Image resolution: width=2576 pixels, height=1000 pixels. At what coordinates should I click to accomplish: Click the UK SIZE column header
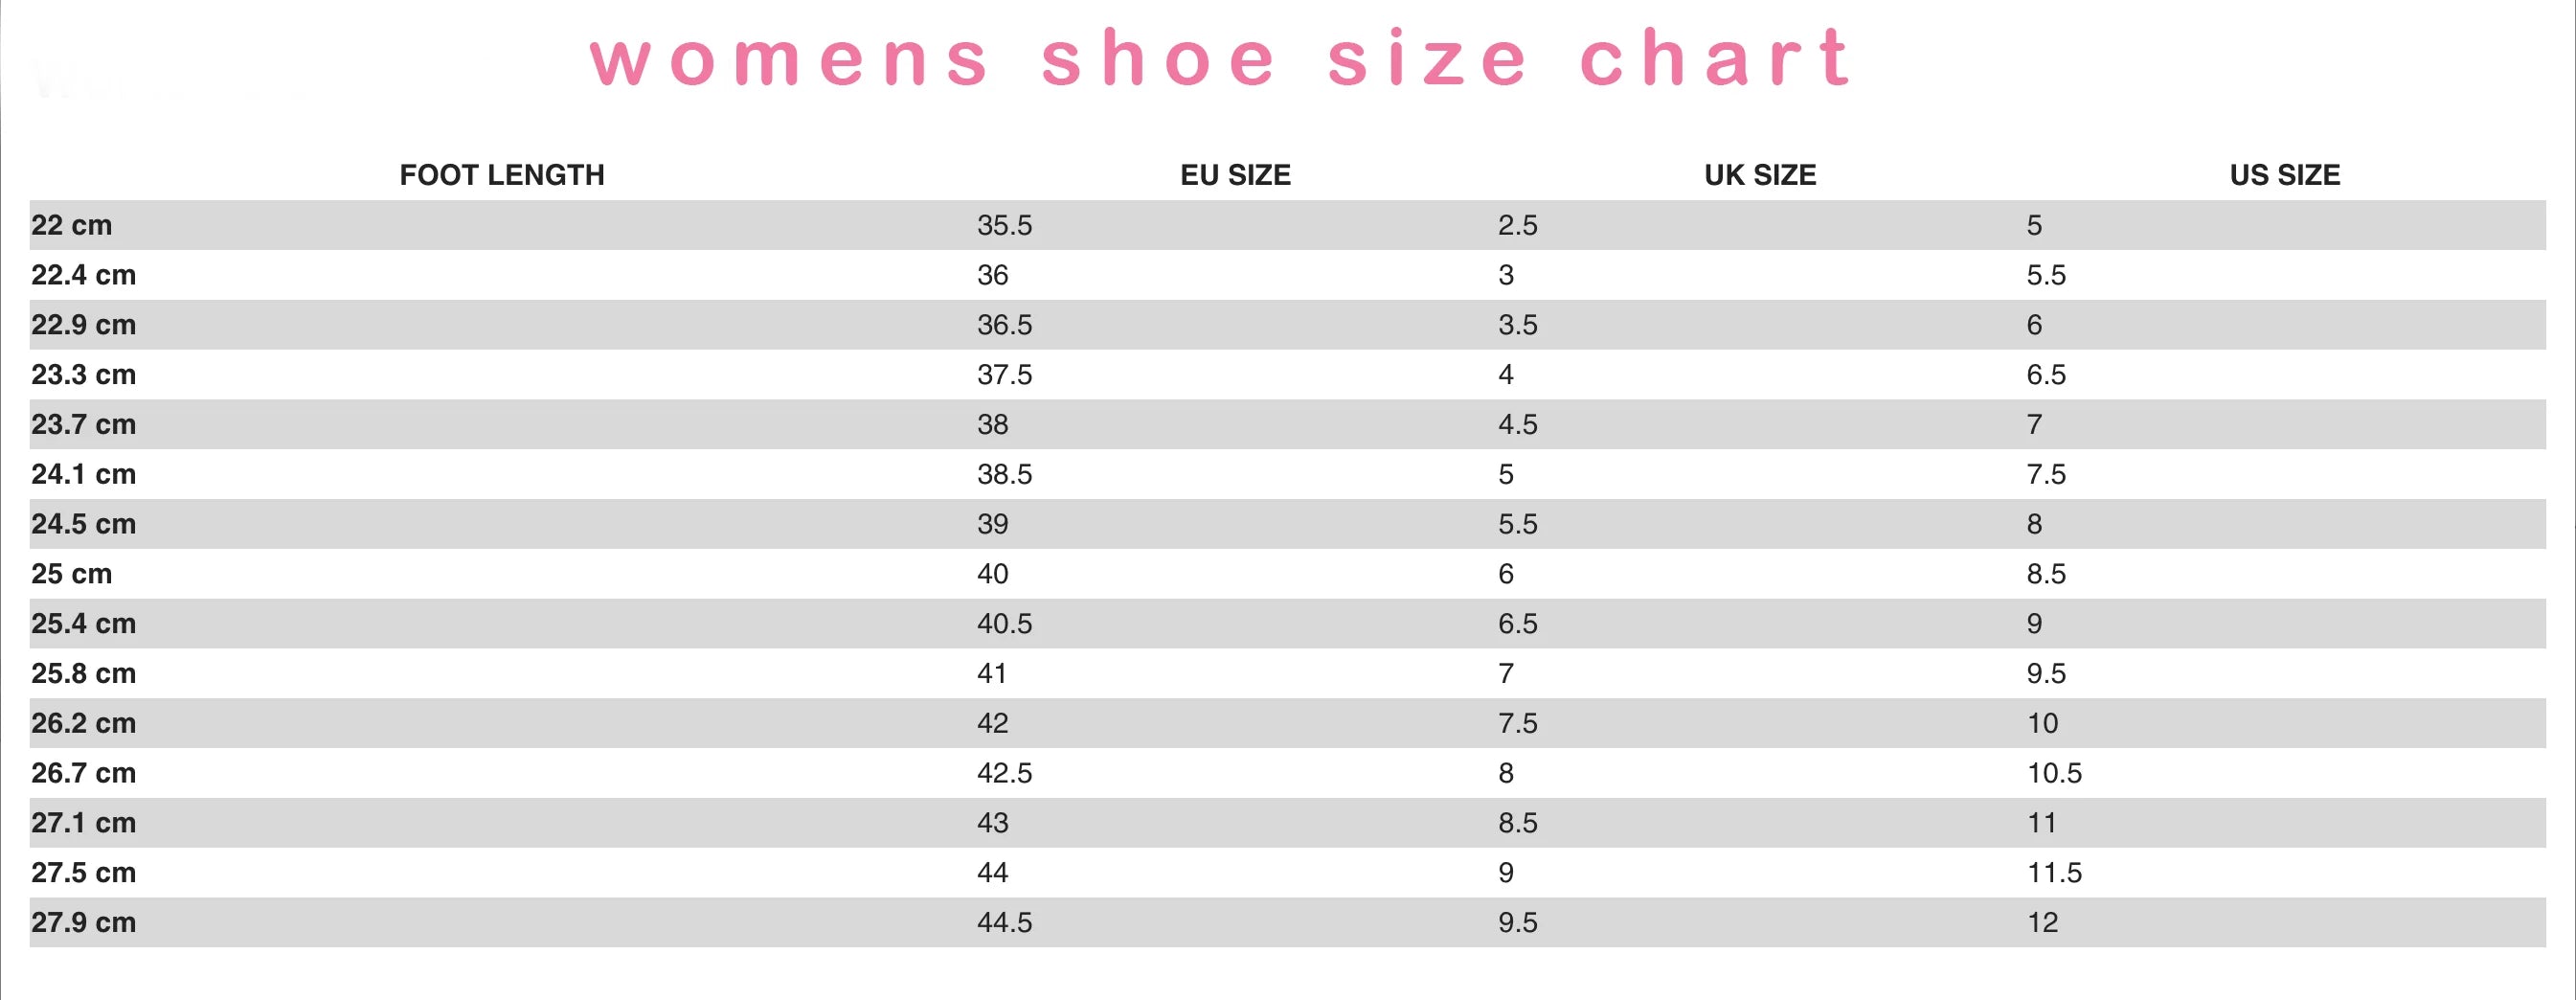tap(1760, 175)
